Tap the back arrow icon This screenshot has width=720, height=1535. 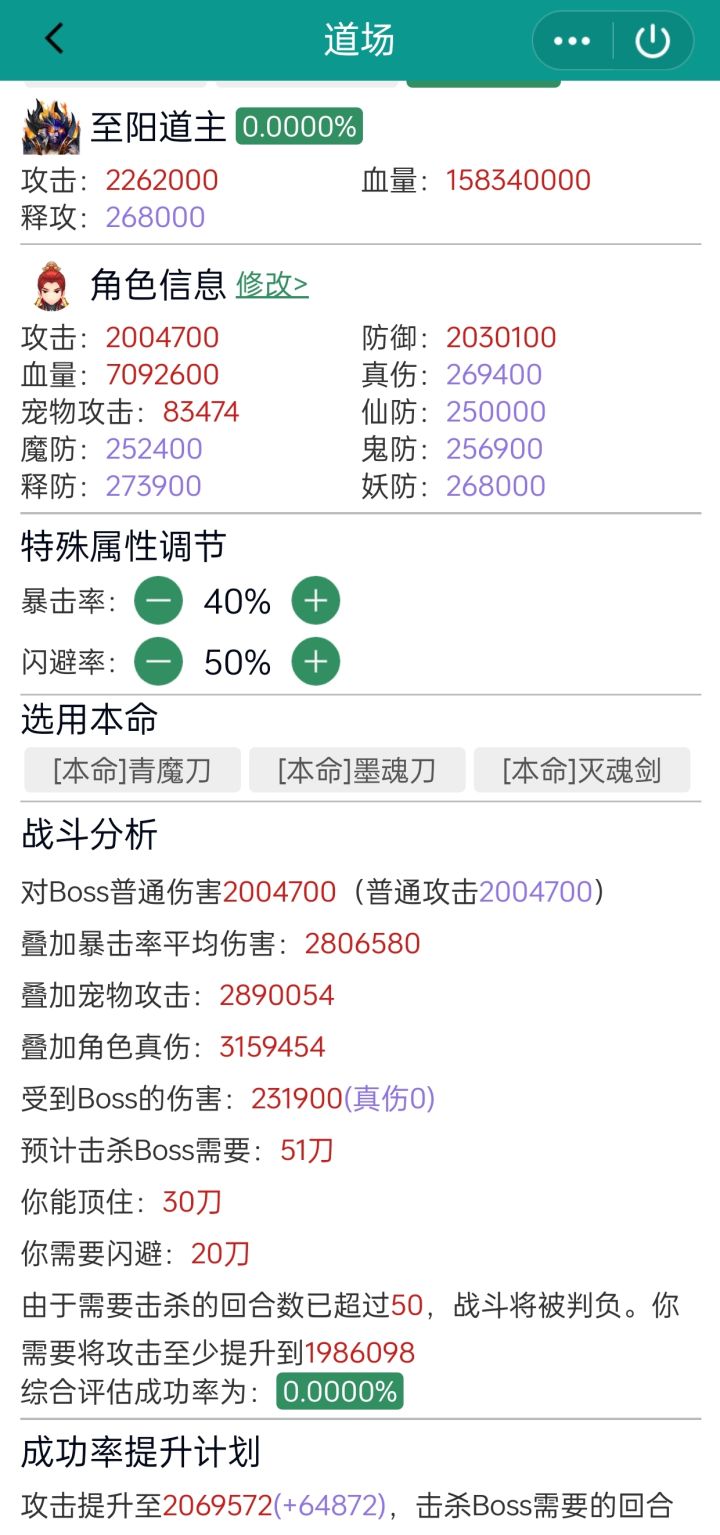pos(54,40)
